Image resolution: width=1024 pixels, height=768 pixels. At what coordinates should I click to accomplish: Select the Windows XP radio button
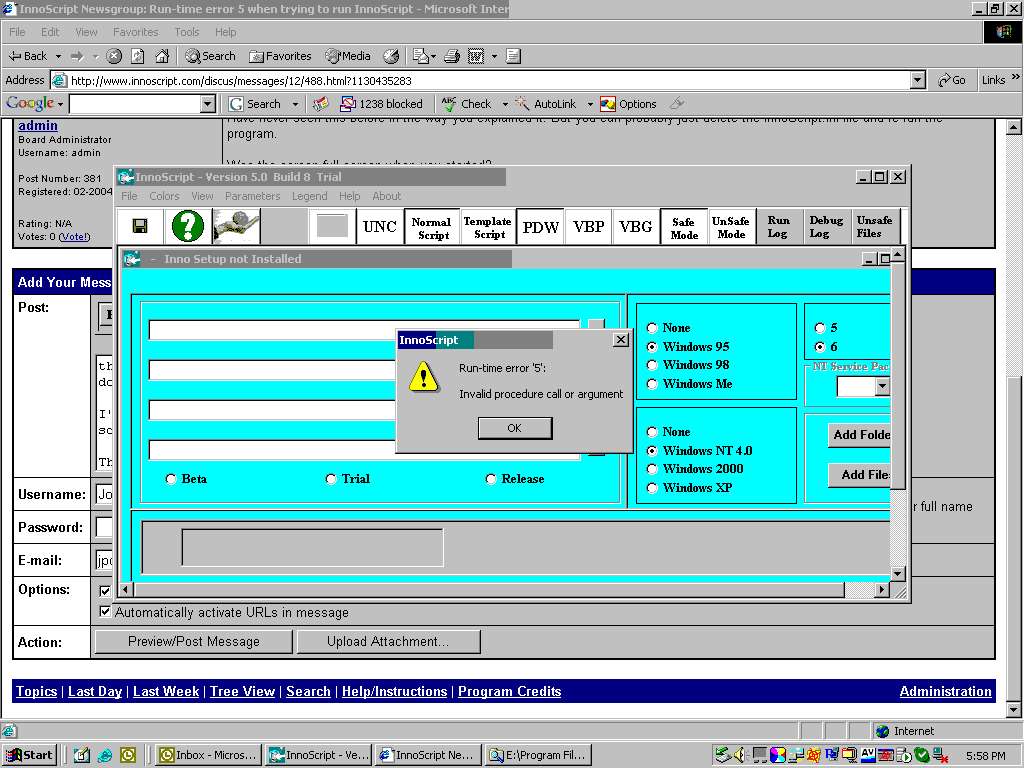click(x=652, y=488)
